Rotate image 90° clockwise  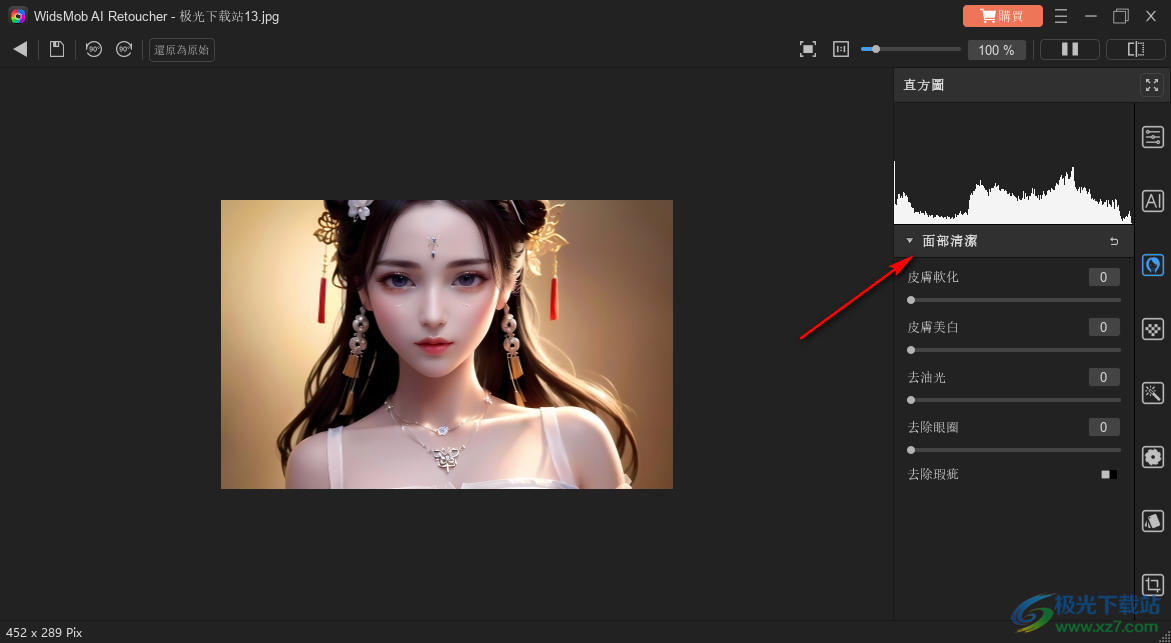(x=124, y=49)
